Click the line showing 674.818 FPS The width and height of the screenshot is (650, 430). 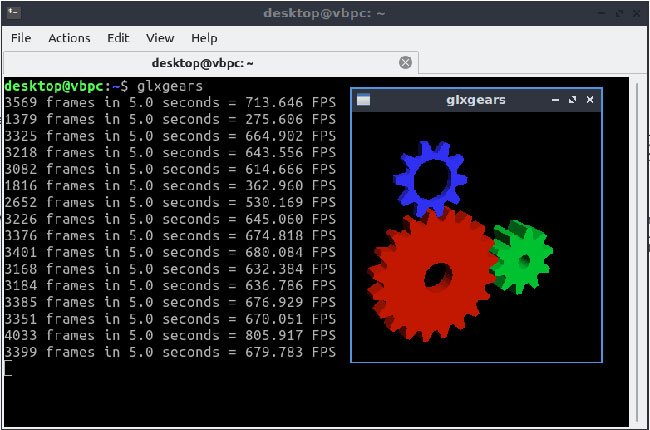pos(170,236)
